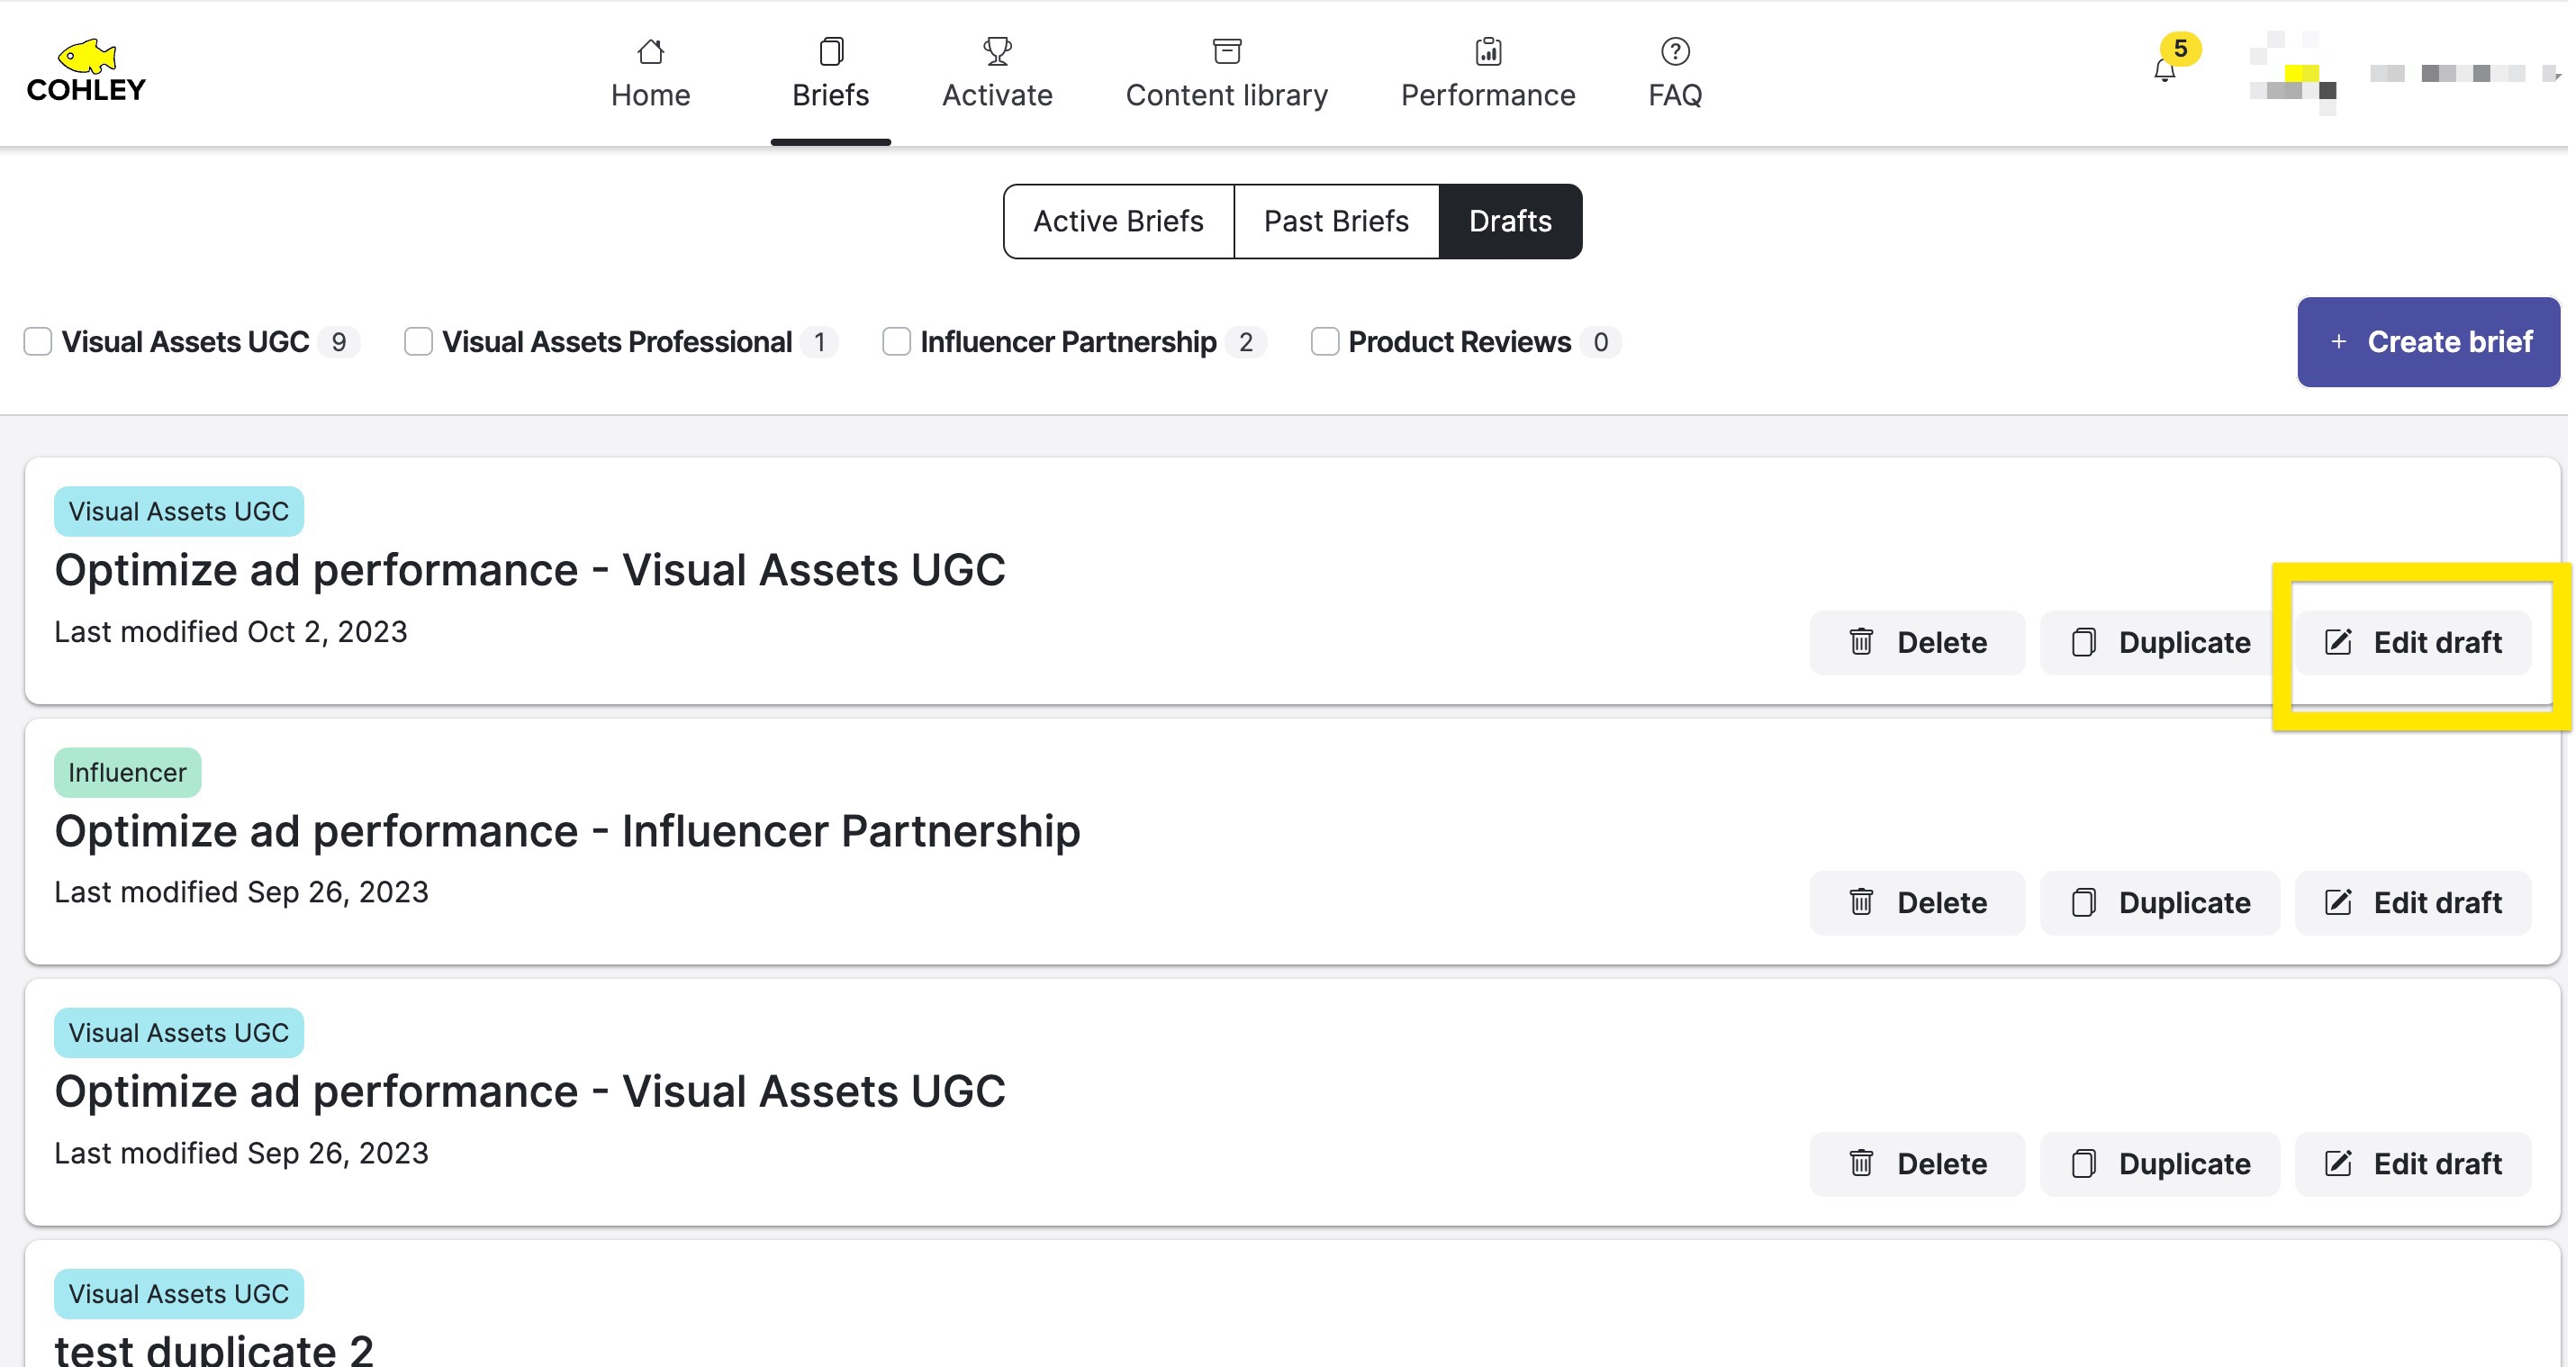The width and height of the screenshot is (2576, 1367).
Task: Click the Activate trophy icon
Action: point(997,50)
